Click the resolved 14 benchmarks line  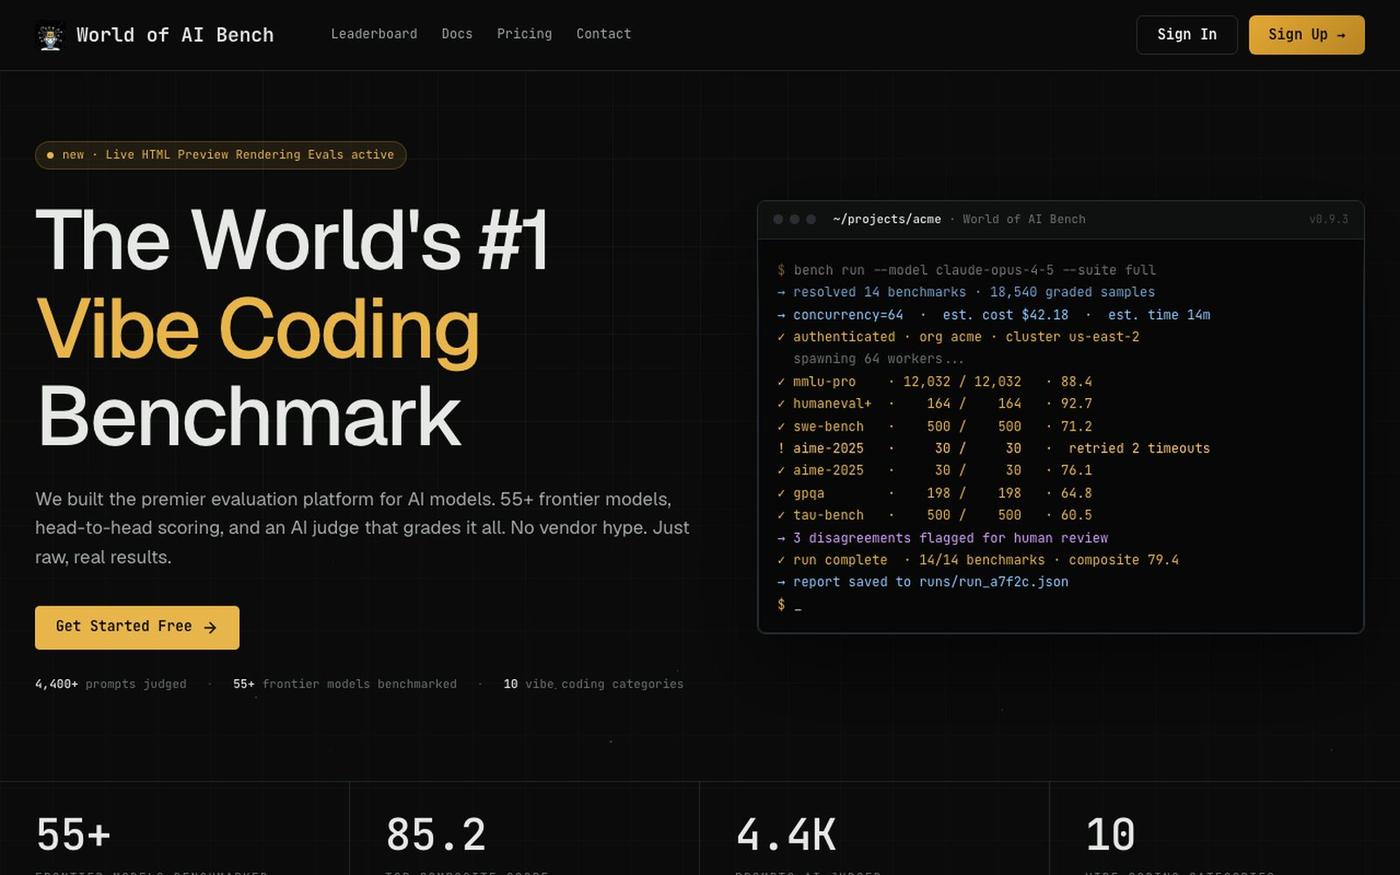click(x=966, y=292)
